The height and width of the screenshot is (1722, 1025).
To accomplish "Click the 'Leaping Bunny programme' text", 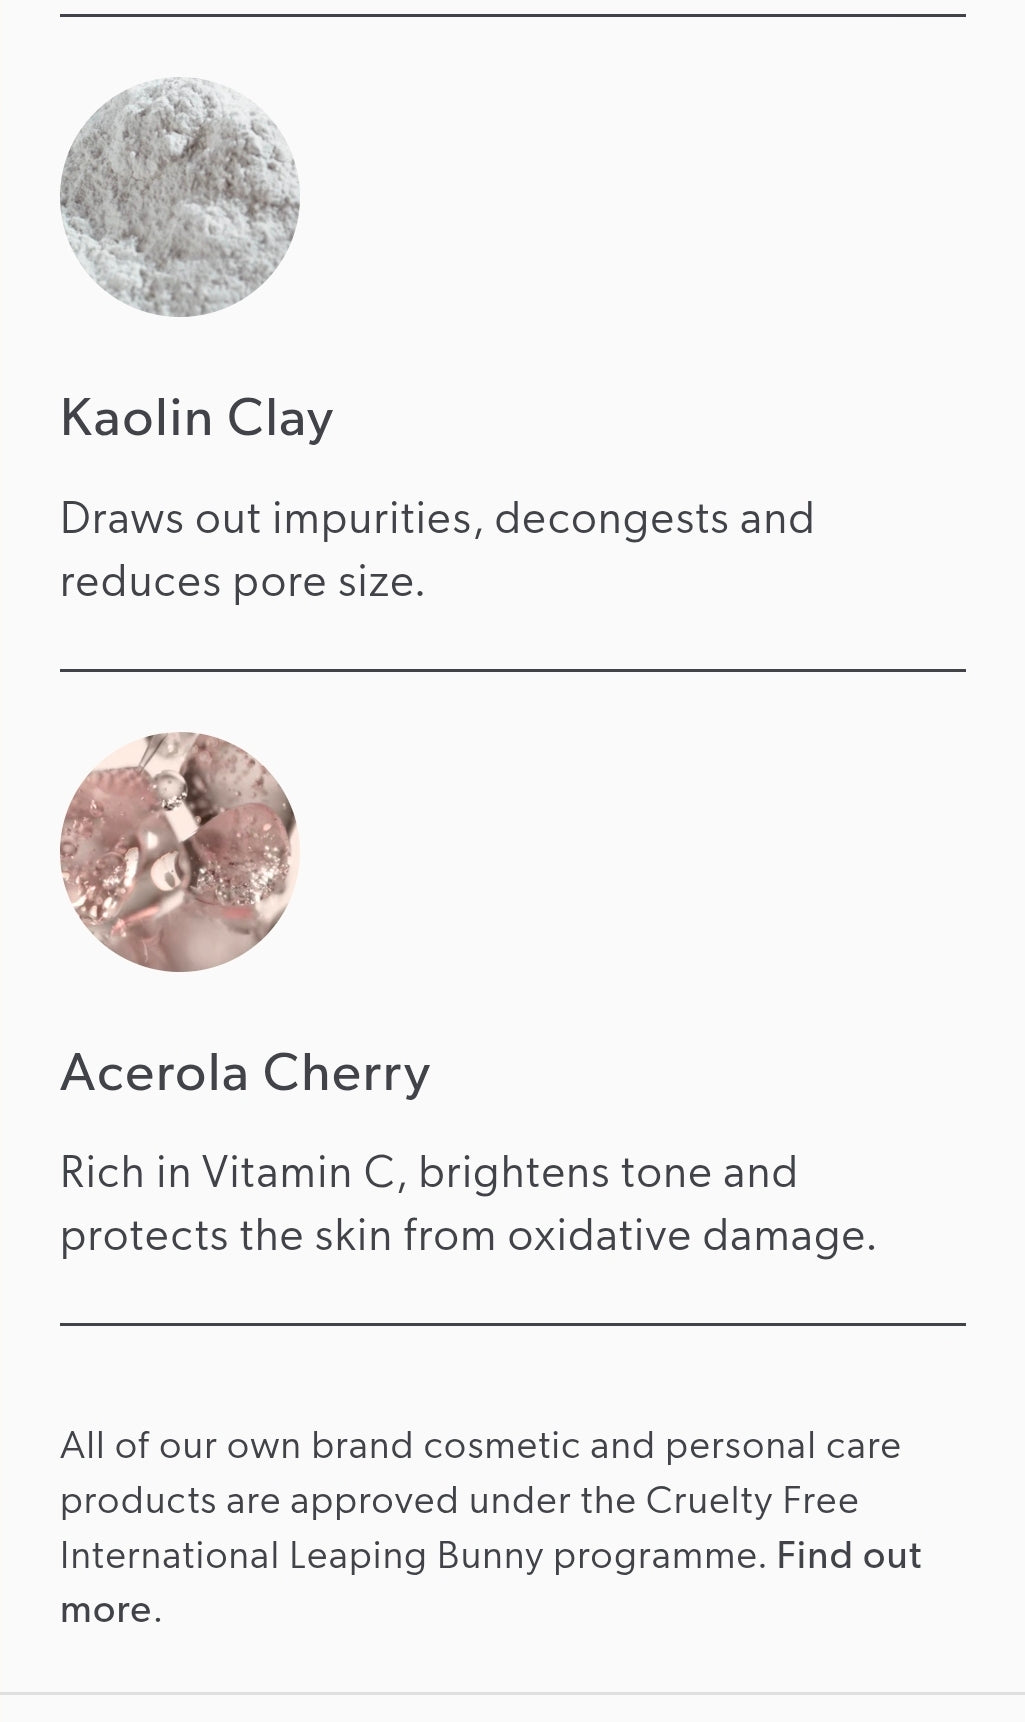I will pyautogui.click(x=527, y=1556).
